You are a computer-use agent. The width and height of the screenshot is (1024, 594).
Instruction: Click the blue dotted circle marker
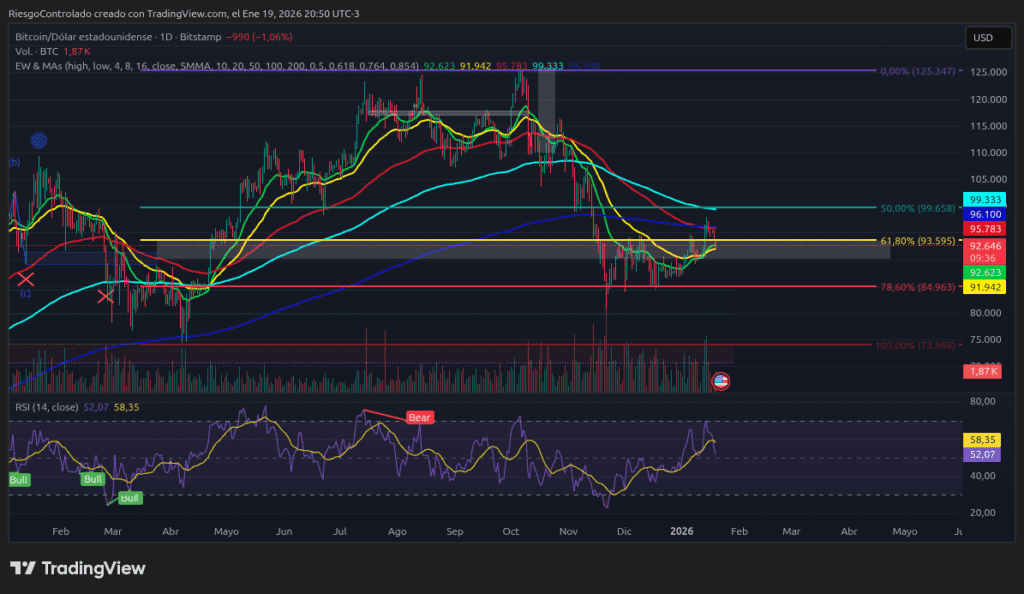click(38, 142)
